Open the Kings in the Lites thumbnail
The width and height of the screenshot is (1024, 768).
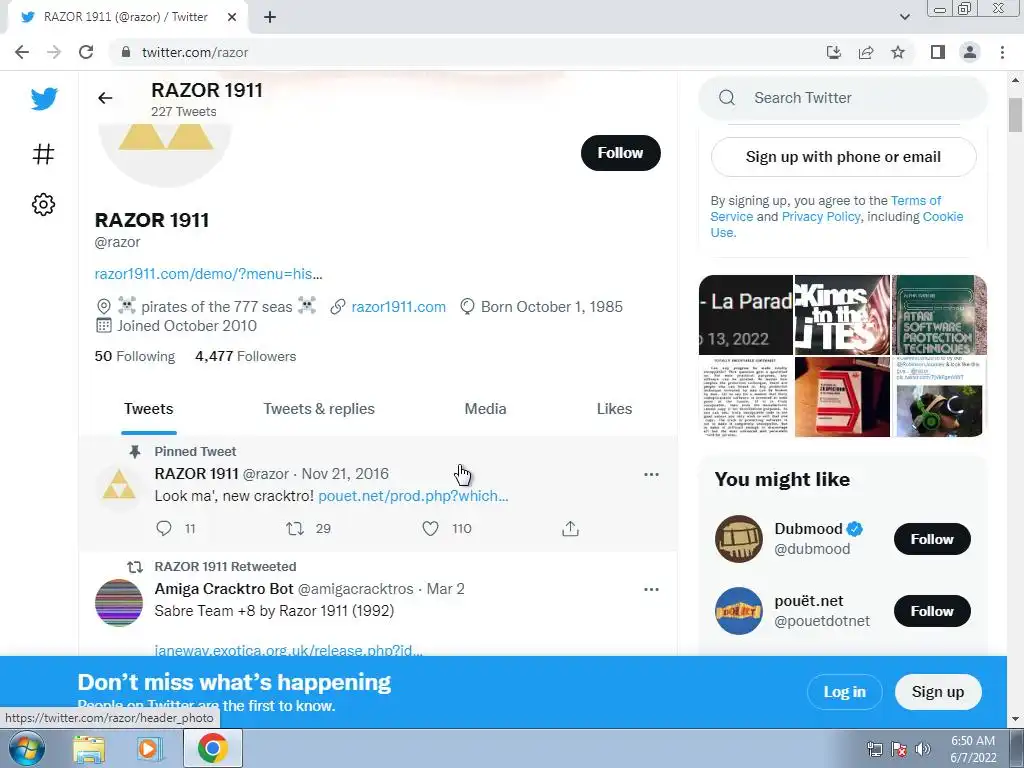coord(842,315)
